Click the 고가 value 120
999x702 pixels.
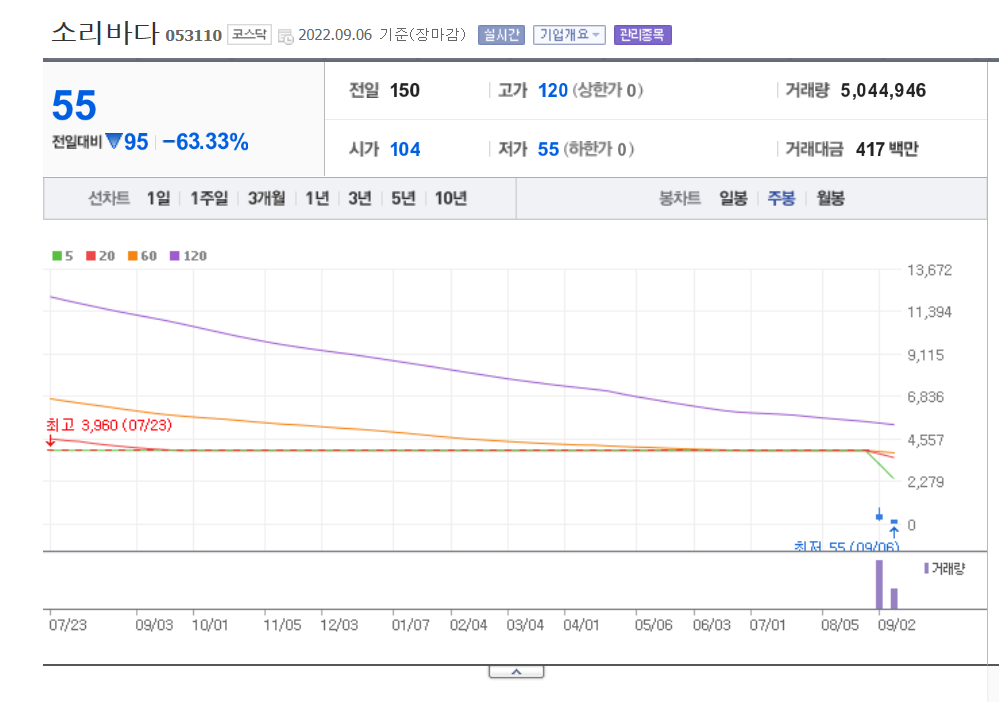552,90
